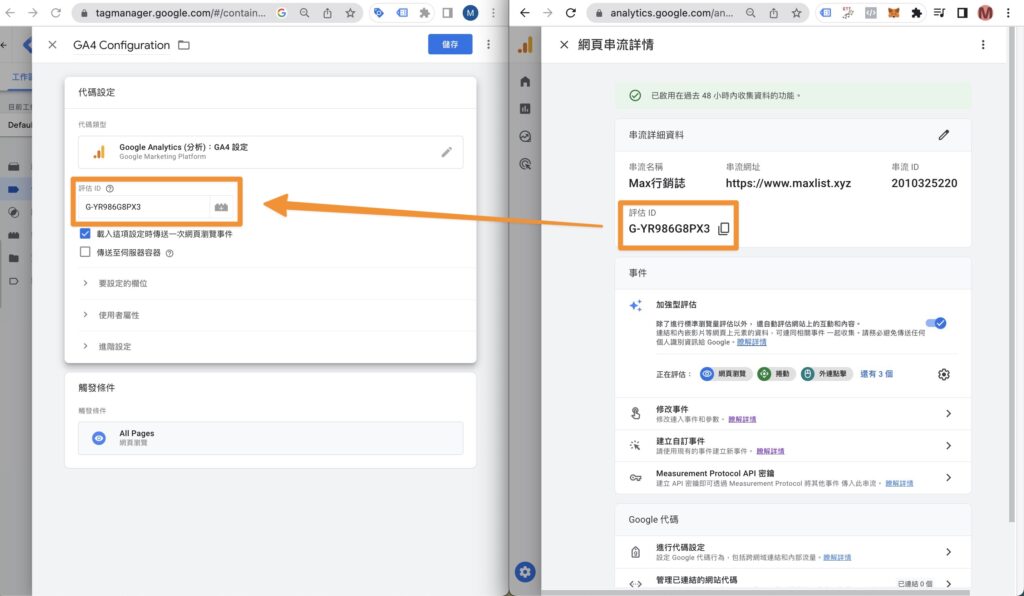
Task: Click the analytics.google.com address bar
Action: (671, 13)
